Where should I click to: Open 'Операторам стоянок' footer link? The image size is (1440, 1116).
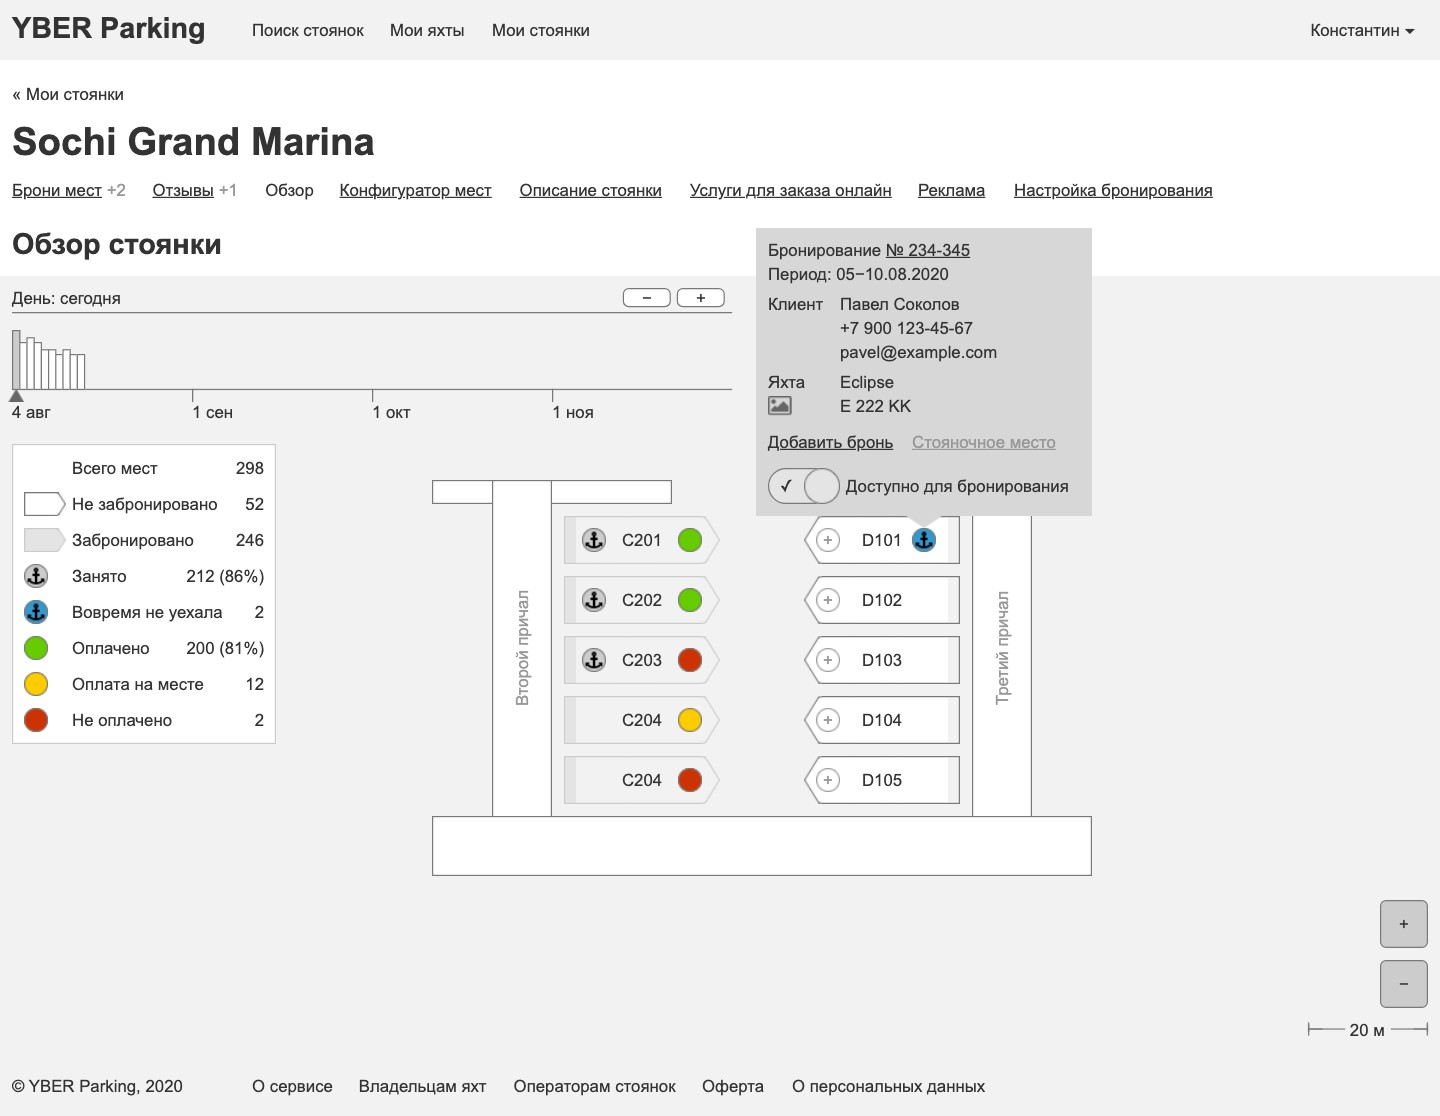tap(595, 1086)
